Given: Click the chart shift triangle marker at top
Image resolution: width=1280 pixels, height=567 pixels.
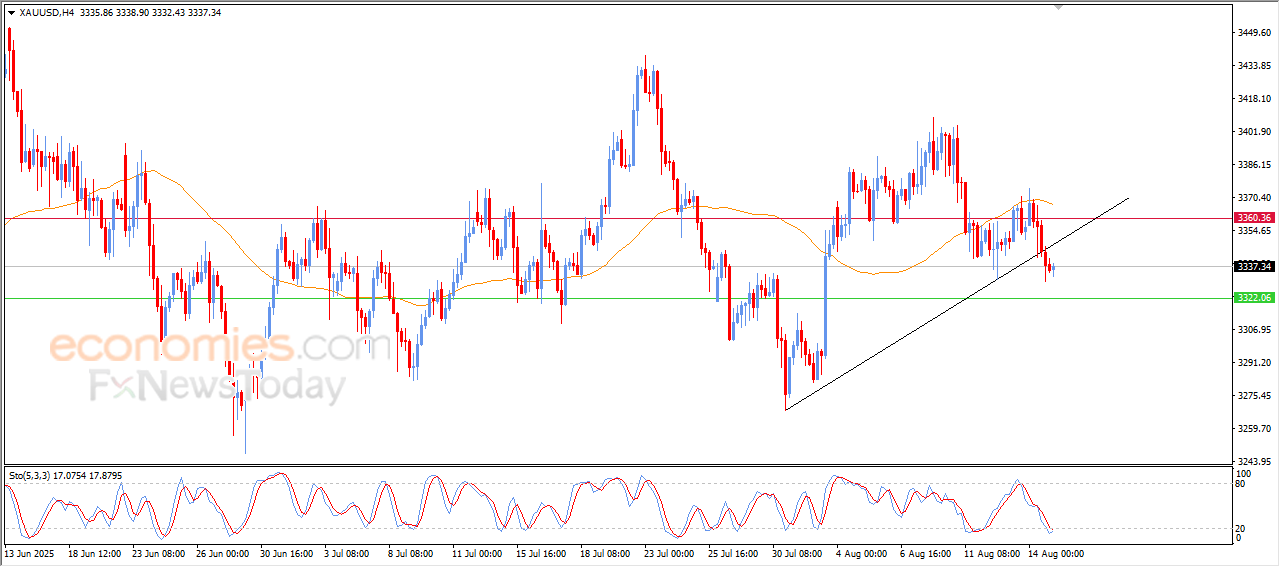Looking at the screenshot, I should click(x=1060, y=8).
